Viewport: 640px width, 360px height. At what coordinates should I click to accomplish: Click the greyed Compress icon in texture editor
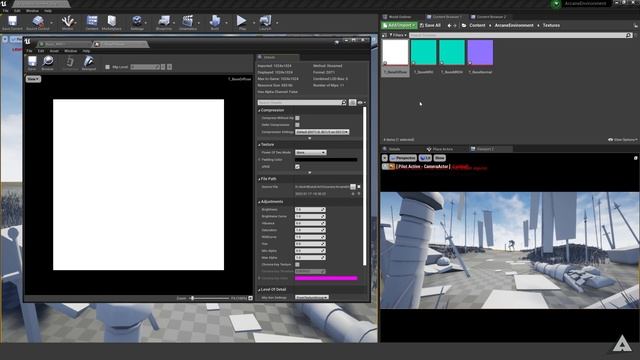pyautogui.click(x=70, y=63)
